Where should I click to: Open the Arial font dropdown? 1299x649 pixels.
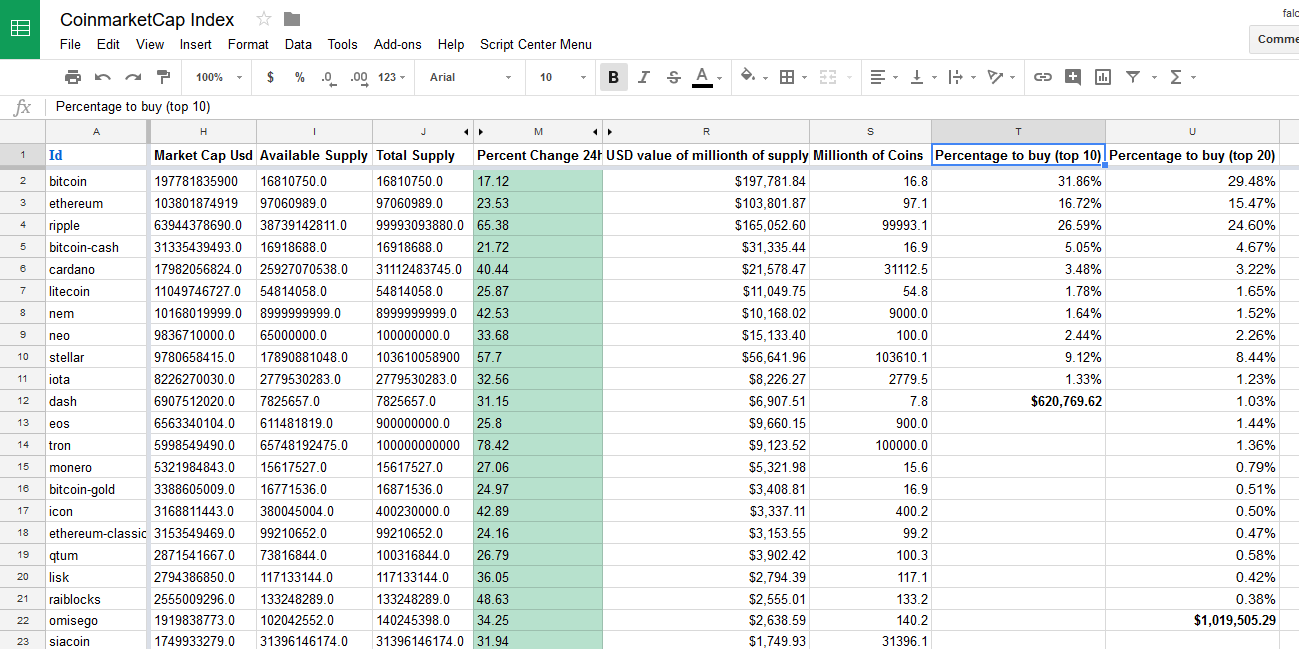click(x=470, y=77)
